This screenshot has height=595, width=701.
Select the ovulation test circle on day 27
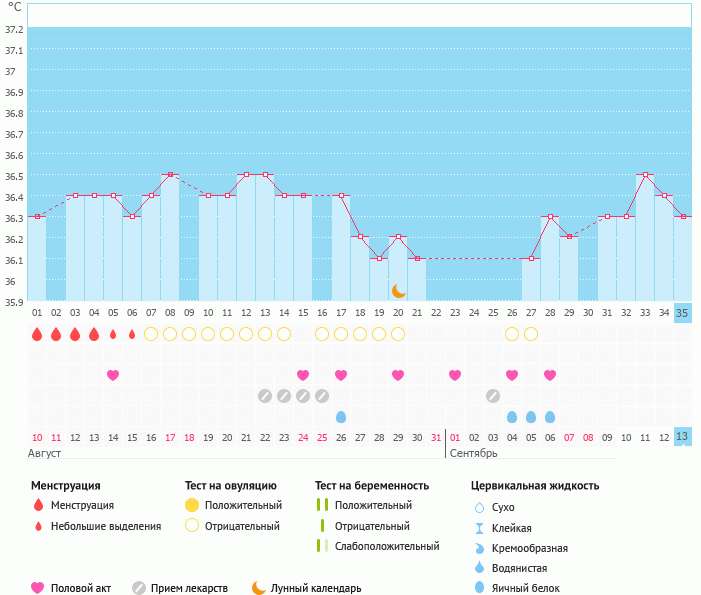(531, 334)
